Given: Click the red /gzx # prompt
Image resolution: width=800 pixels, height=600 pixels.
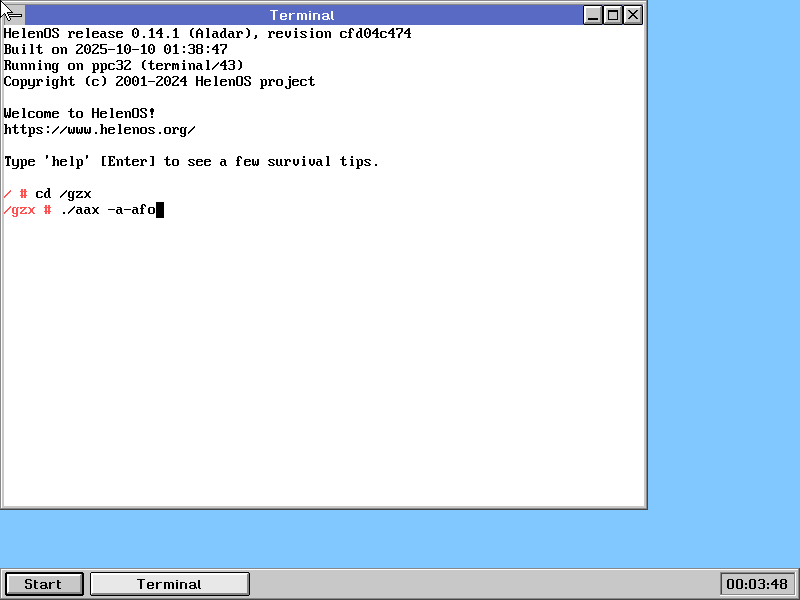Looking at the screenshot, I should tap(27, 210).
